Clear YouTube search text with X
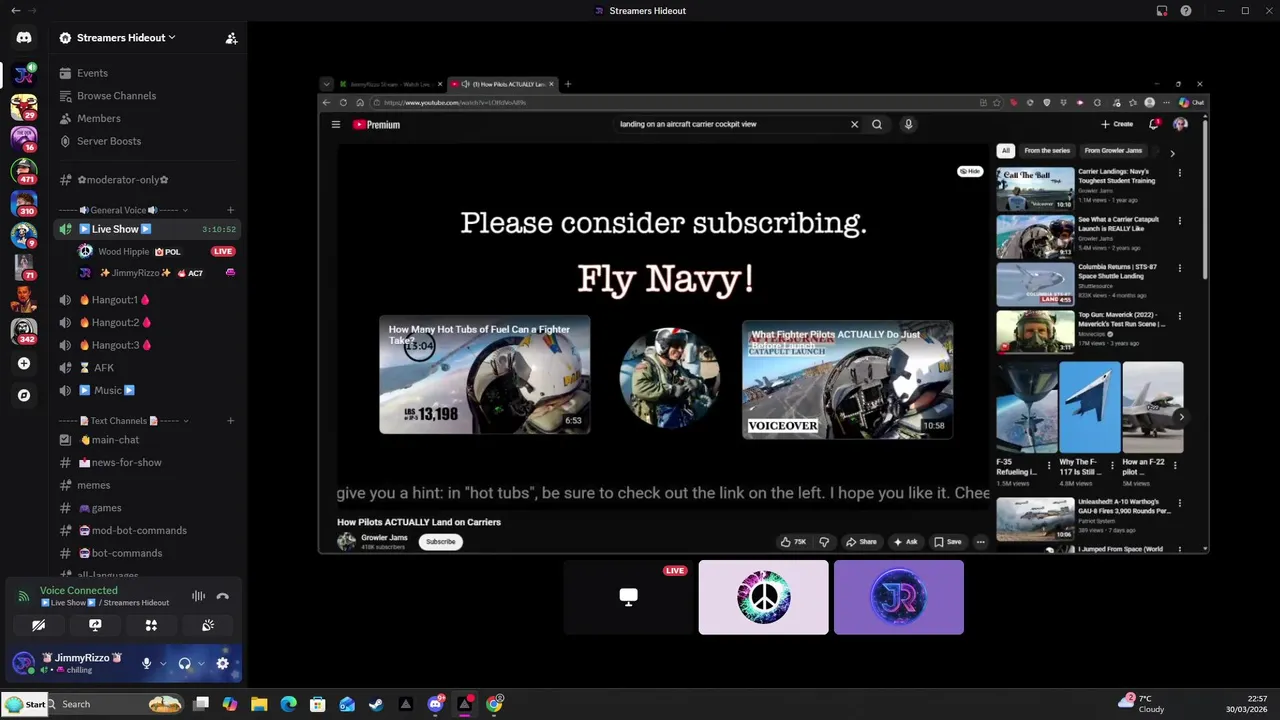Image resolution: width=1280 pixels, height=720 pixels. pyautogui.click(x=854, y=125)
